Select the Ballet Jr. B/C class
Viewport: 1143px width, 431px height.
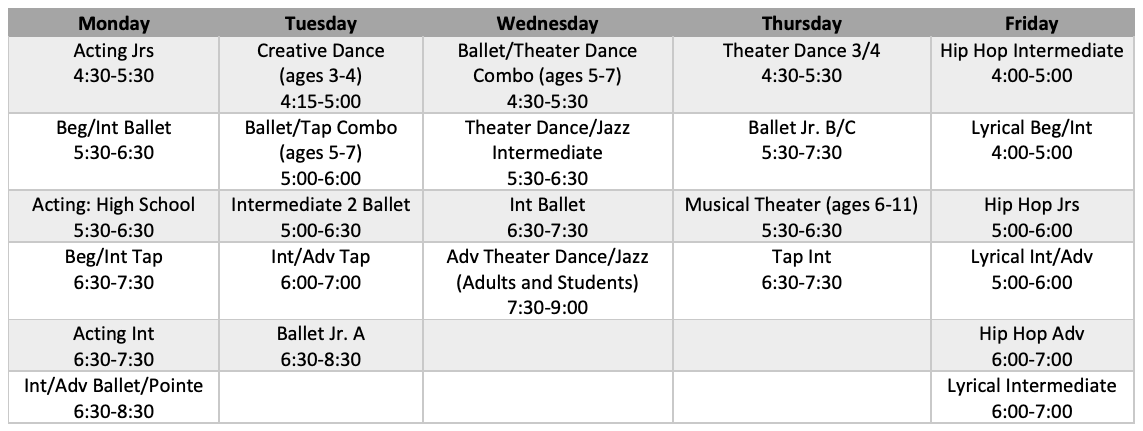[801, 140]
